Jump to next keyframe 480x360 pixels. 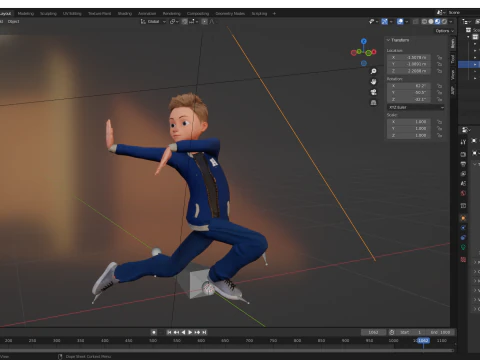197,332
